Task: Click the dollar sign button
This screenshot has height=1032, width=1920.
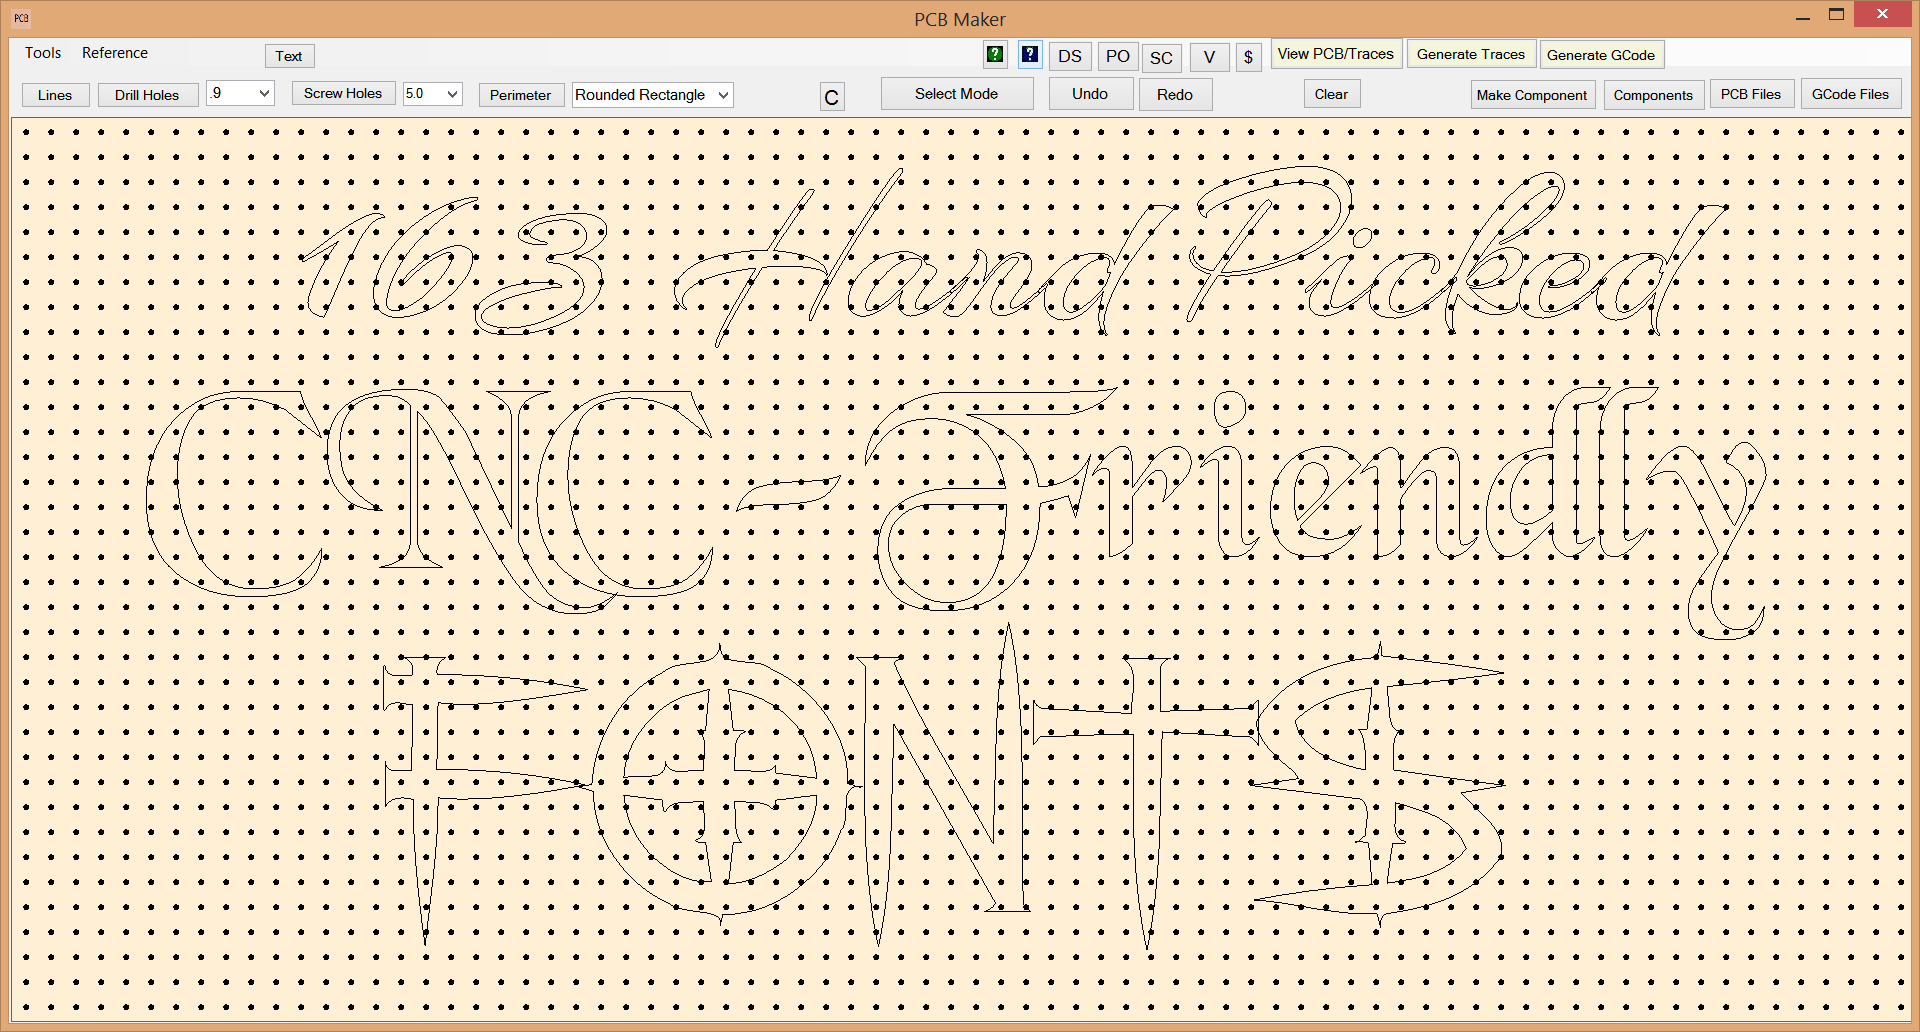Action: point(1248,57)
